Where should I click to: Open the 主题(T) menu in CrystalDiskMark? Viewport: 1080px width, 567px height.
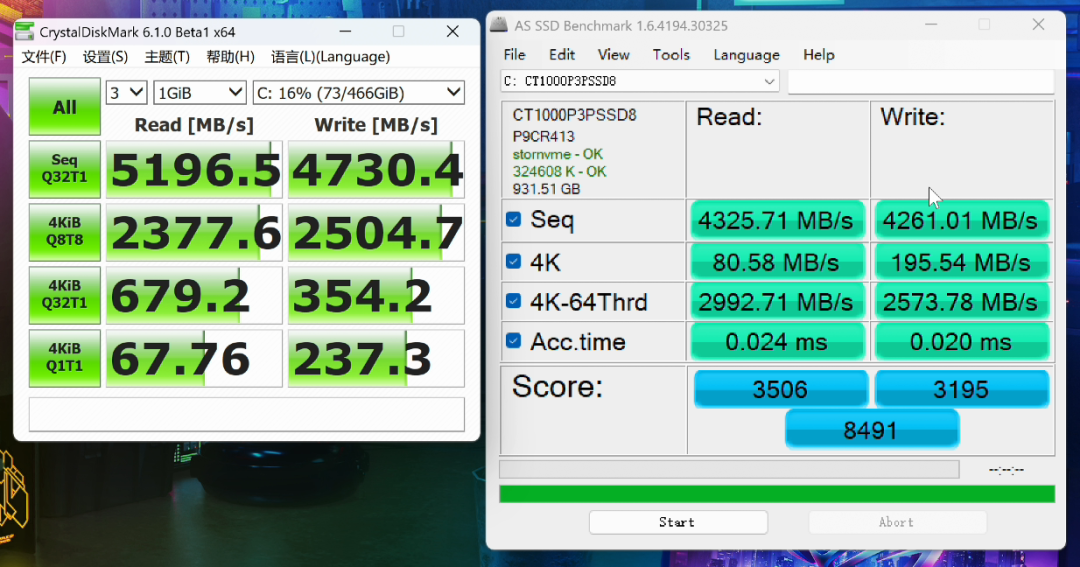click(x=167, y=56)
